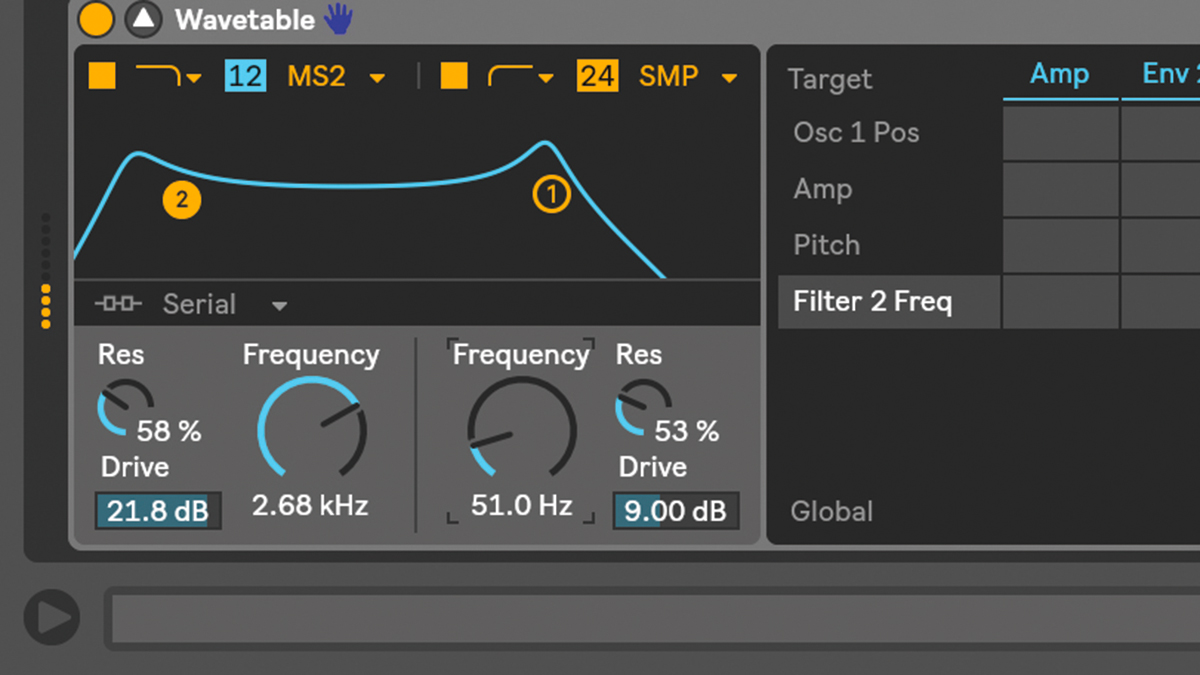Click the serial routing icon beside Serial
The image size is (1200, 675).
point(120,304)
